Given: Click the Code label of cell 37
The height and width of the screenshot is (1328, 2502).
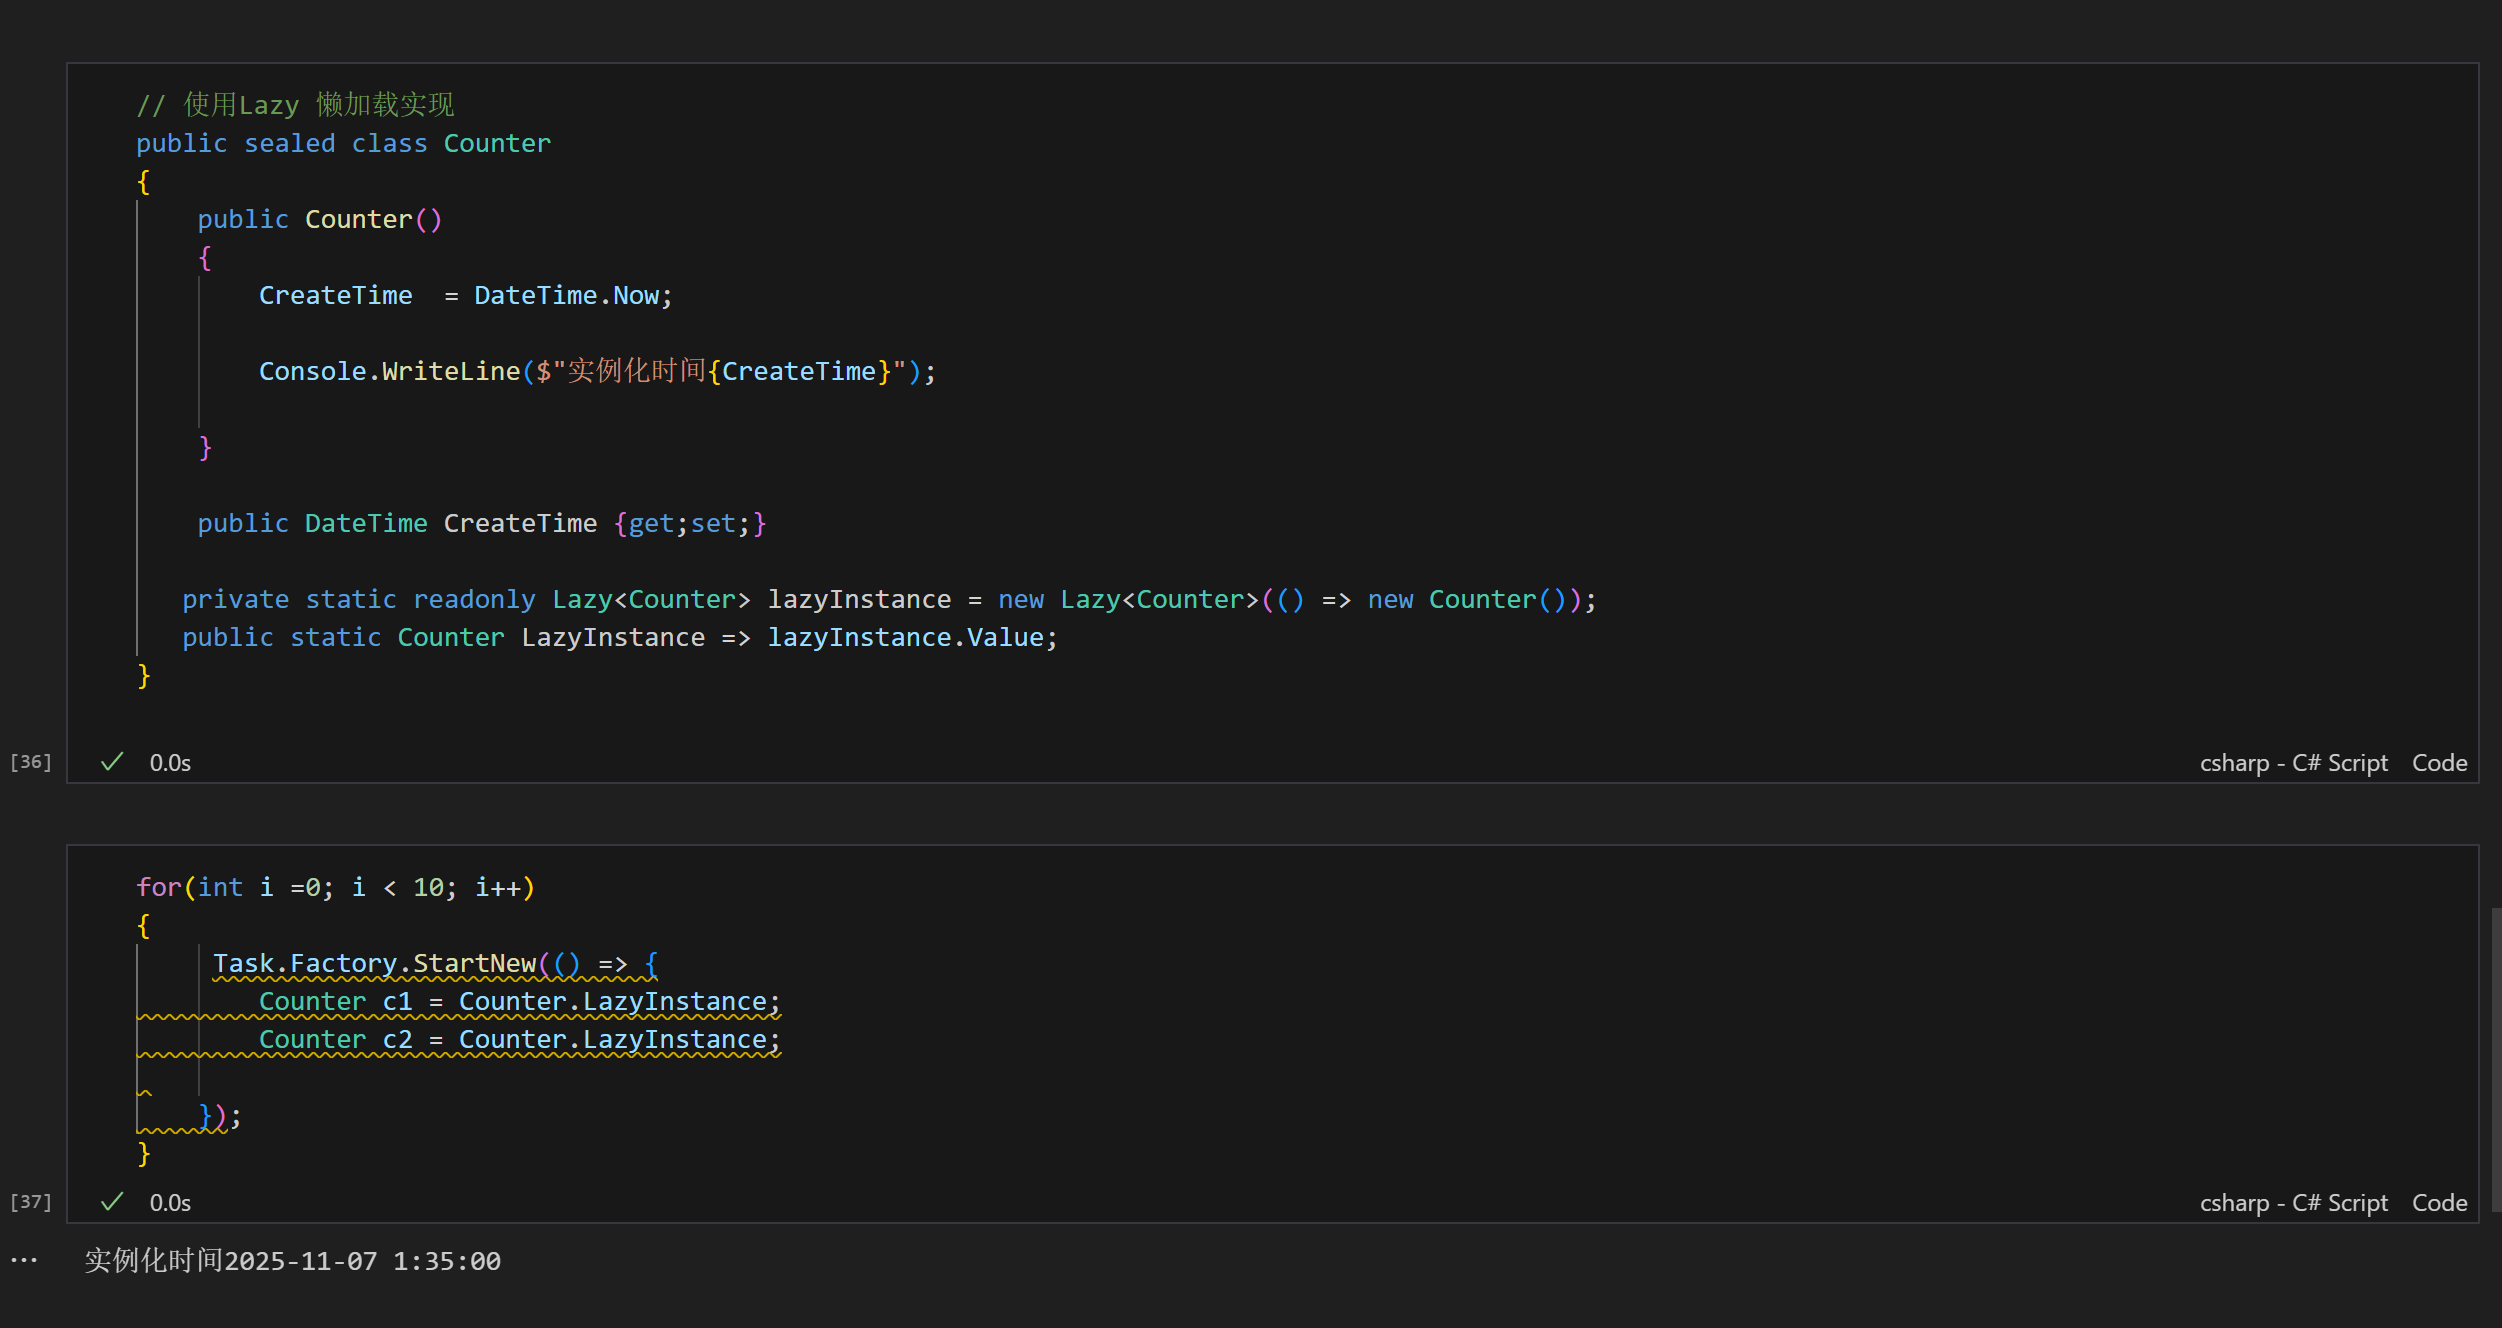Looking at the screenshot, I should (x=2438, y=1203).
